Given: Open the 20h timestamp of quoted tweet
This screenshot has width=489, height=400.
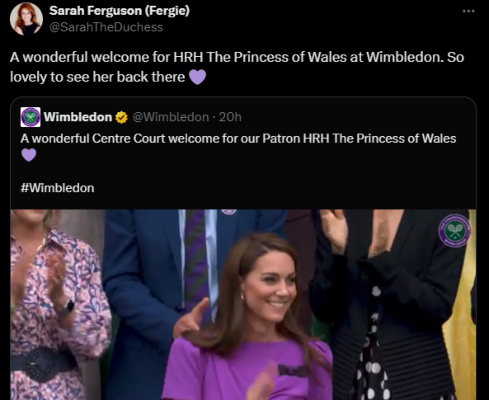Looking at the screenshot, I should point(230,117).
